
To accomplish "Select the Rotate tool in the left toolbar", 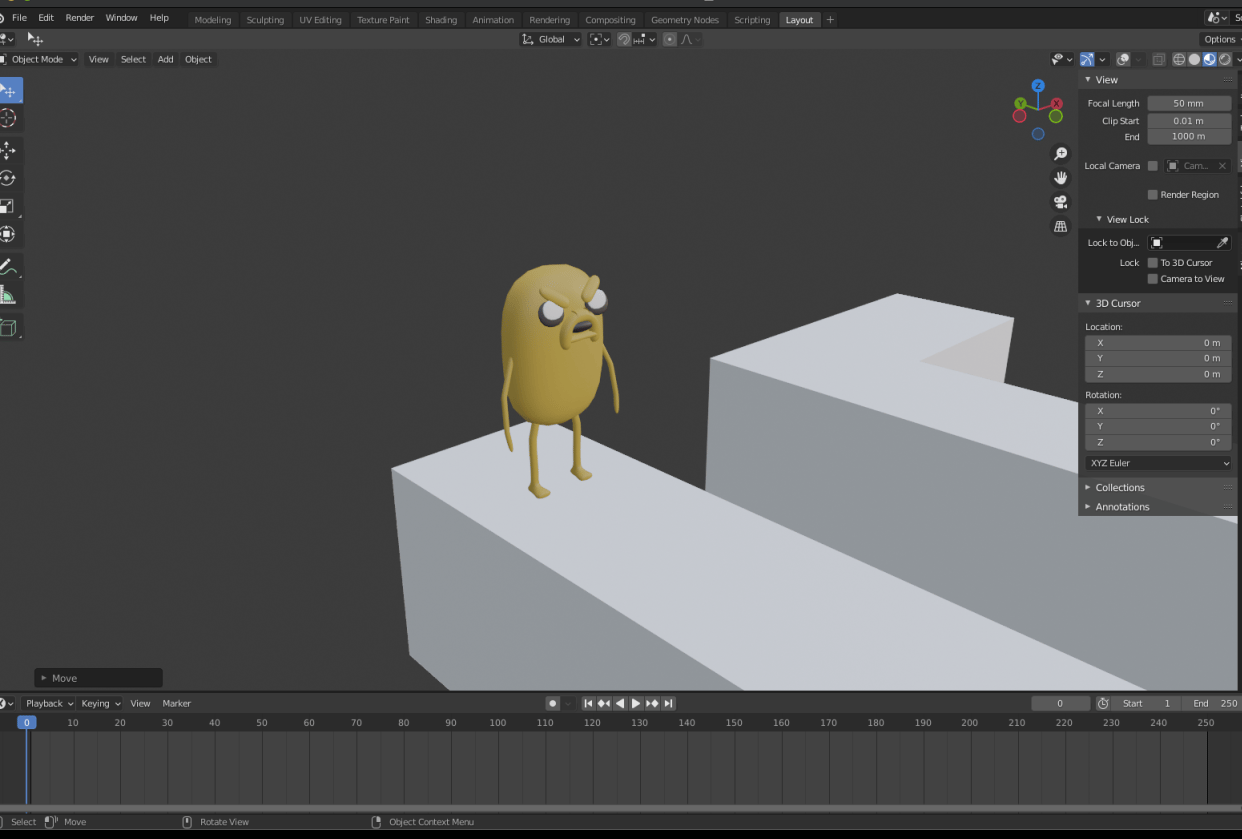I will point(10,177).
